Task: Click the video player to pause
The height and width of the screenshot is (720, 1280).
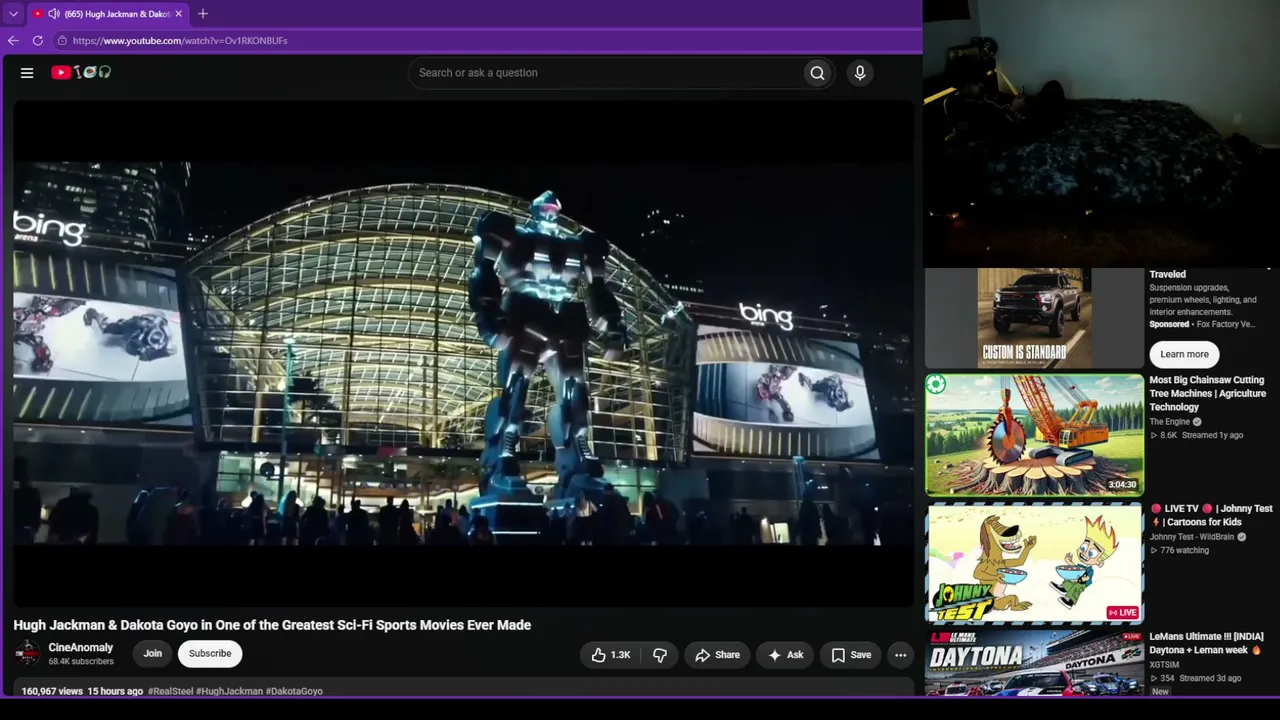Action: 463,353
